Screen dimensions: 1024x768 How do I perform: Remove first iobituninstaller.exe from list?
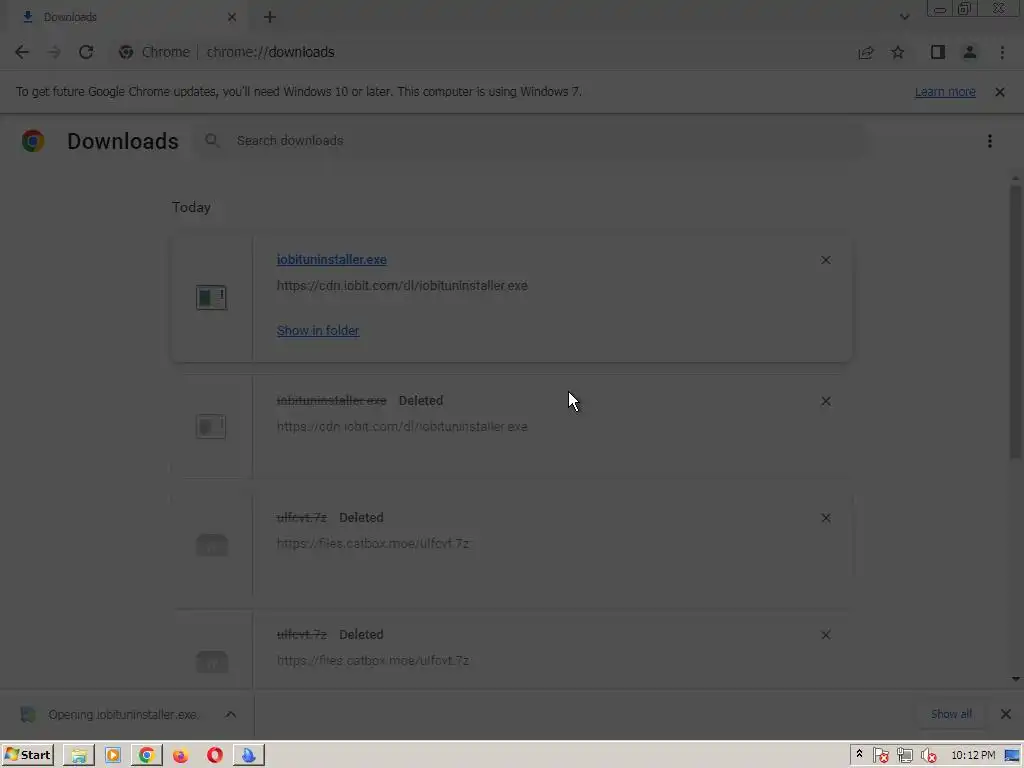click(x=825, y=260)
